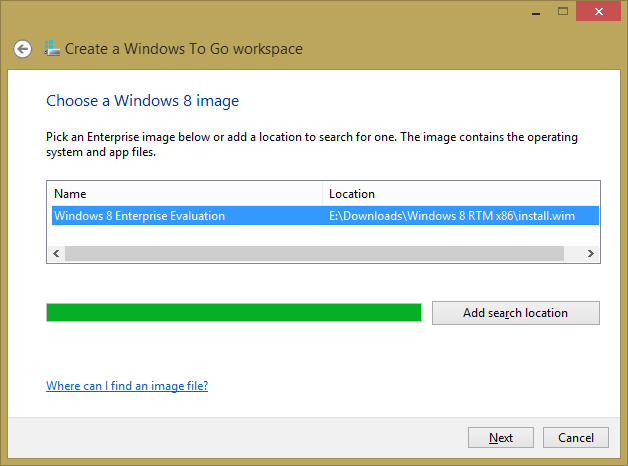Click the horizontal scrollbar thumb in list
Image resolution: width=628 pixels, height=466 pixels.
tap(314, 253)
